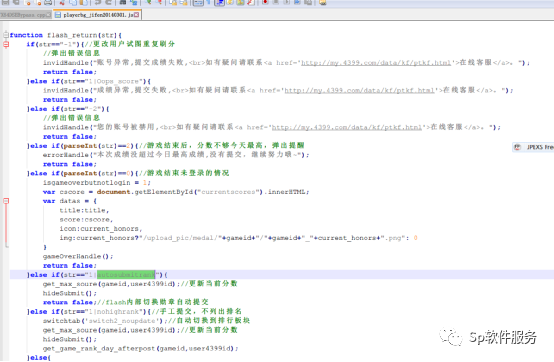Screen dimensions: 554x362
Task: Open Replace via the toolbar icon
Action: click(x=134, y=2)
